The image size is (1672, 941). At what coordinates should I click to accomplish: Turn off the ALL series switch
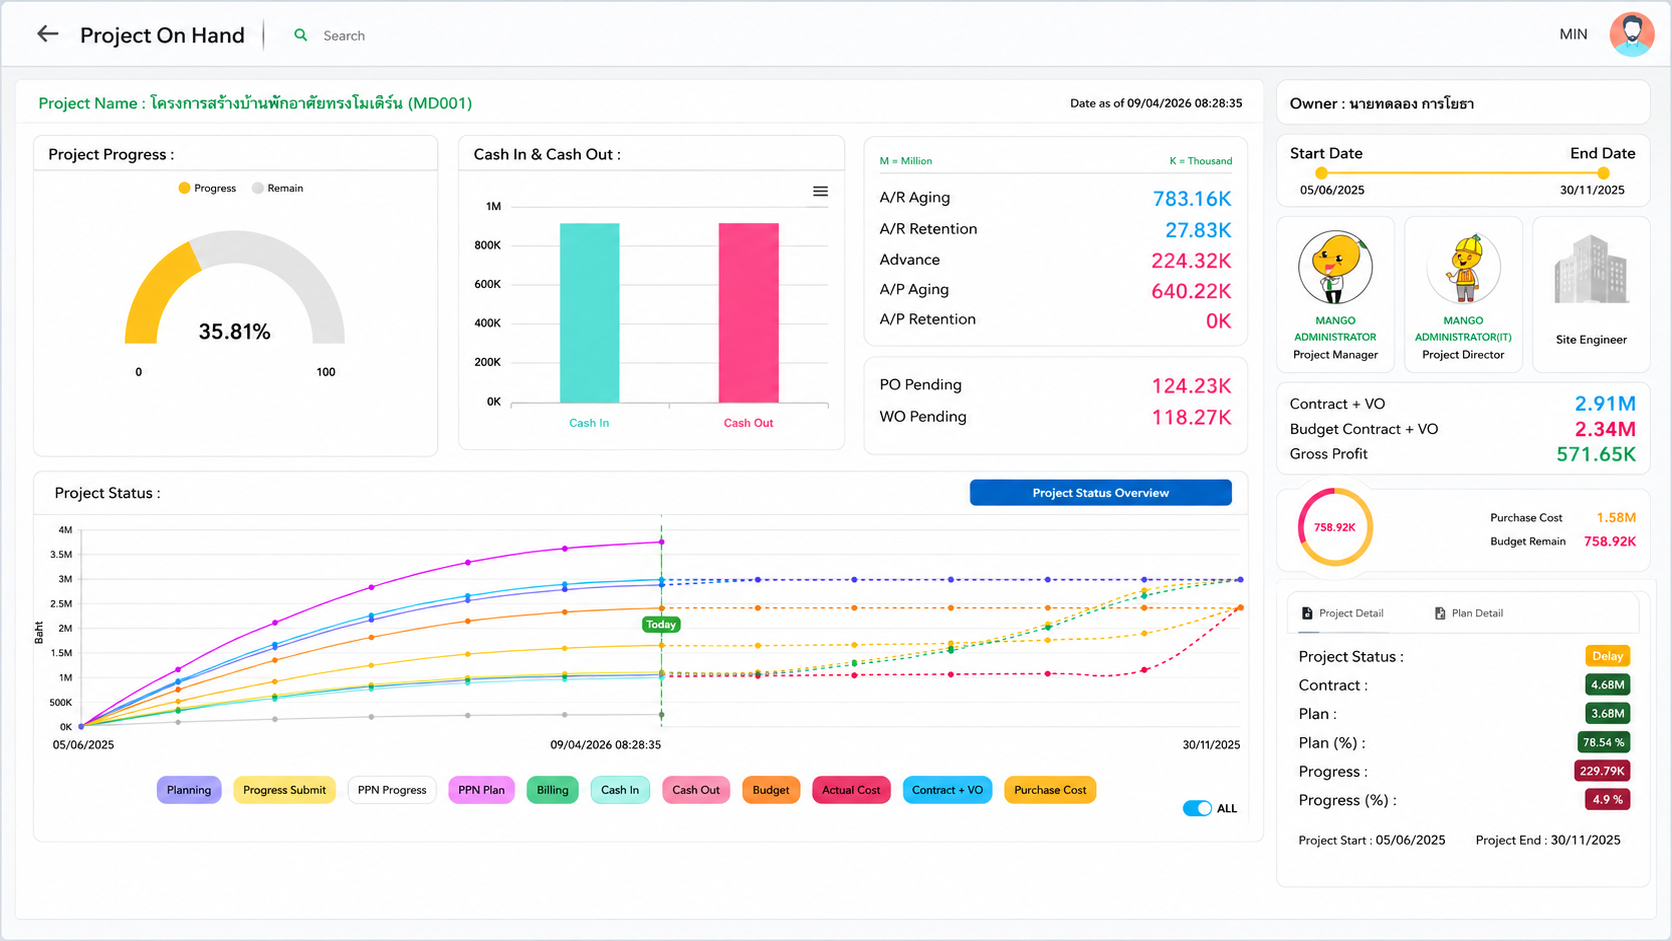[x=1197, y=808]
